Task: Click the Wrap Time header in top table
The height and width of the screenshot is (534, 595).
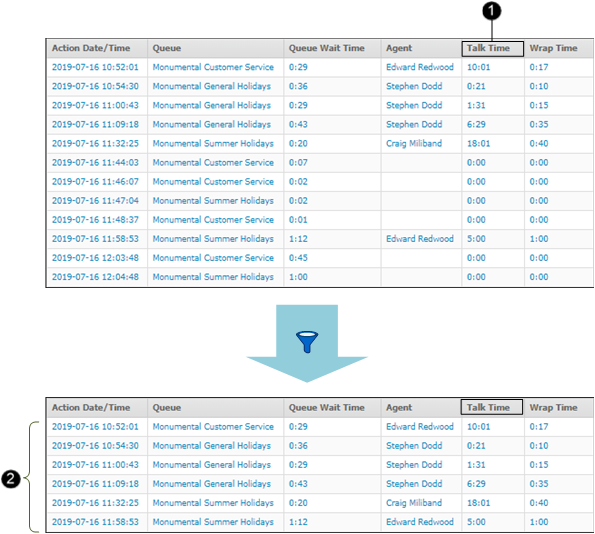Action: (x=553, y=48)
